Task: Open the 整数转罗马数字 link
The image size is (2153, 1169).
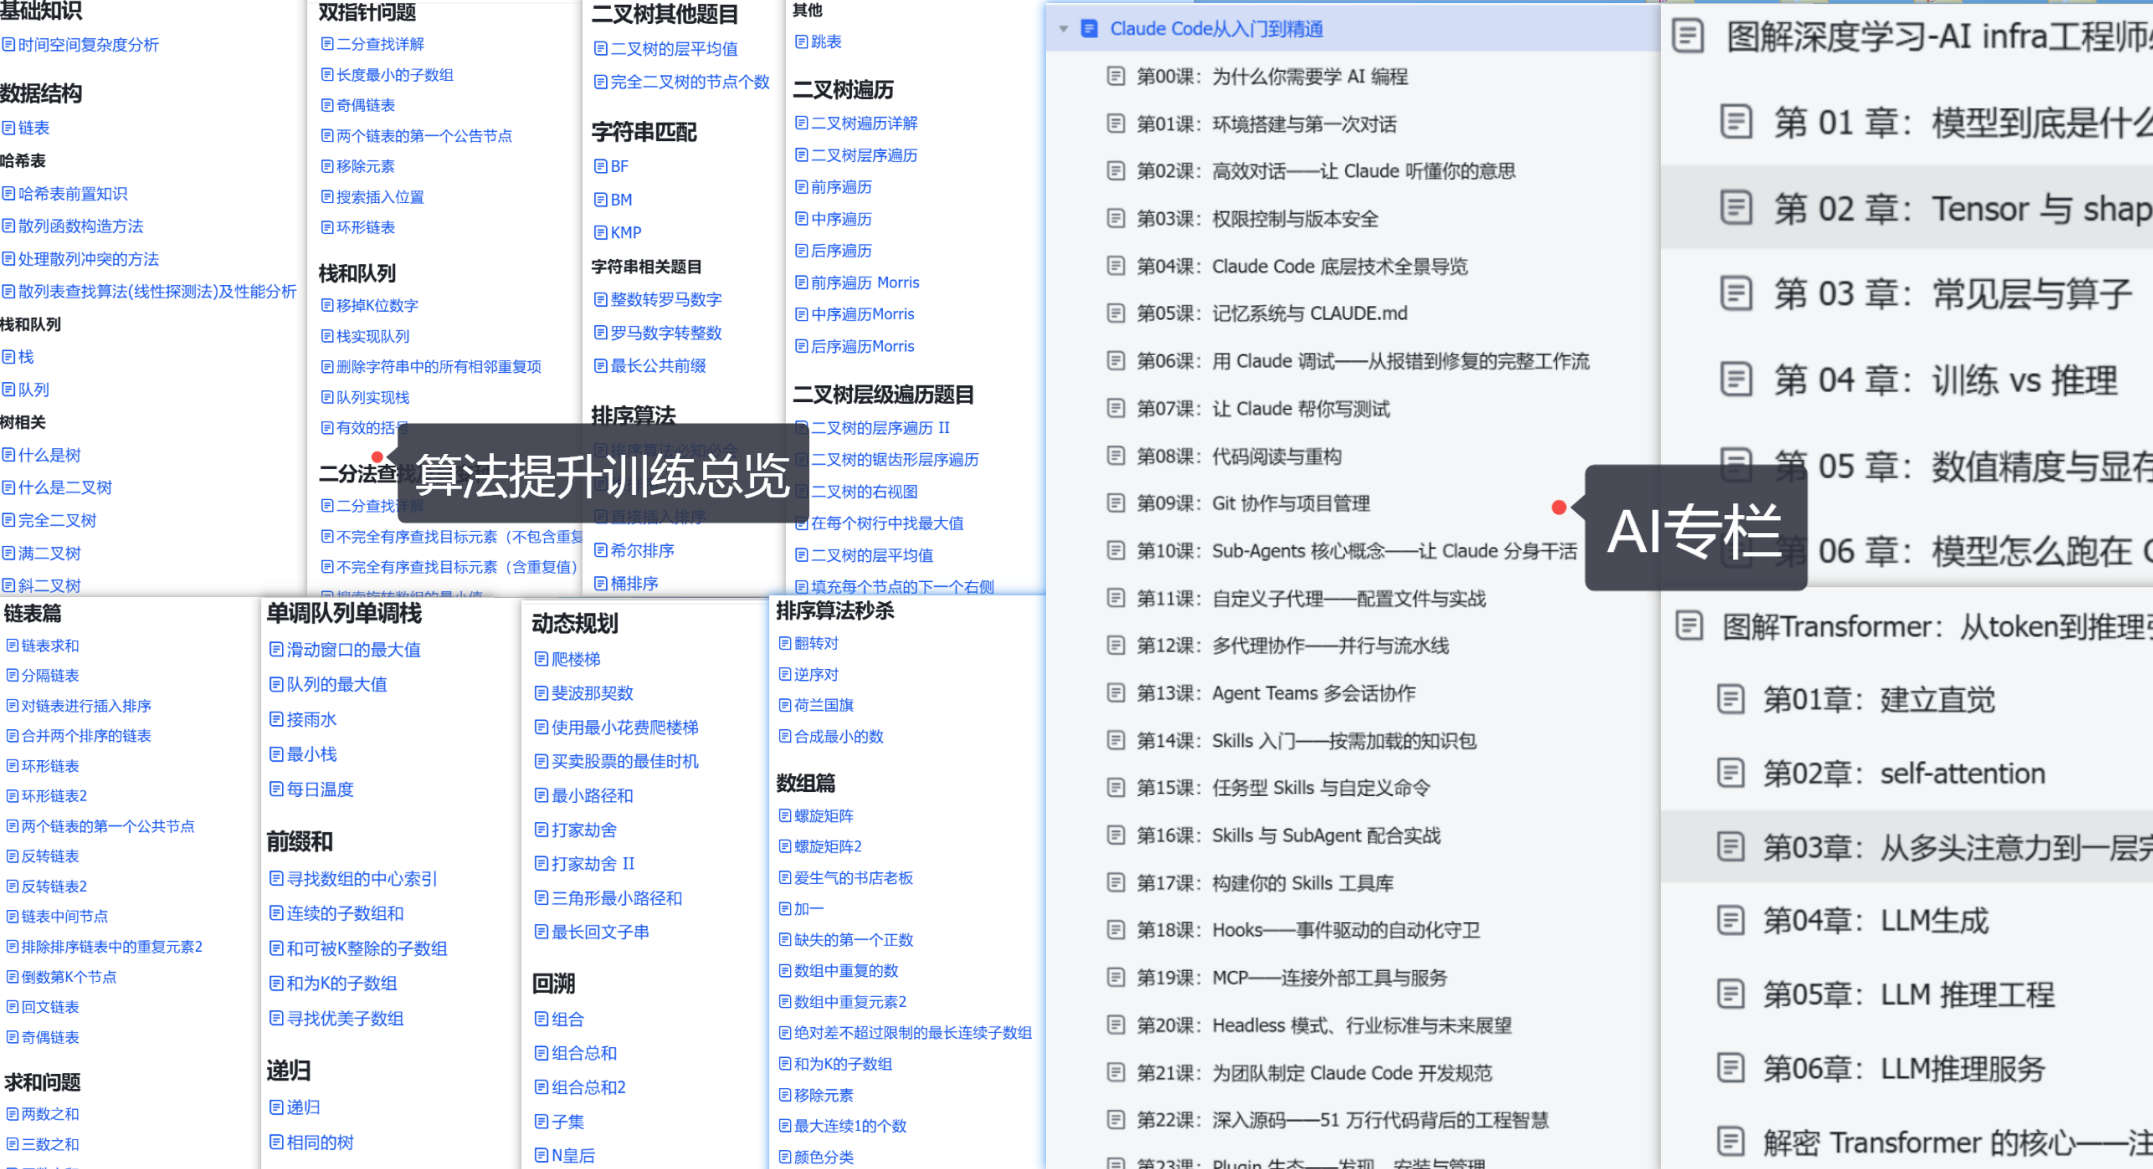Action: 666,299
